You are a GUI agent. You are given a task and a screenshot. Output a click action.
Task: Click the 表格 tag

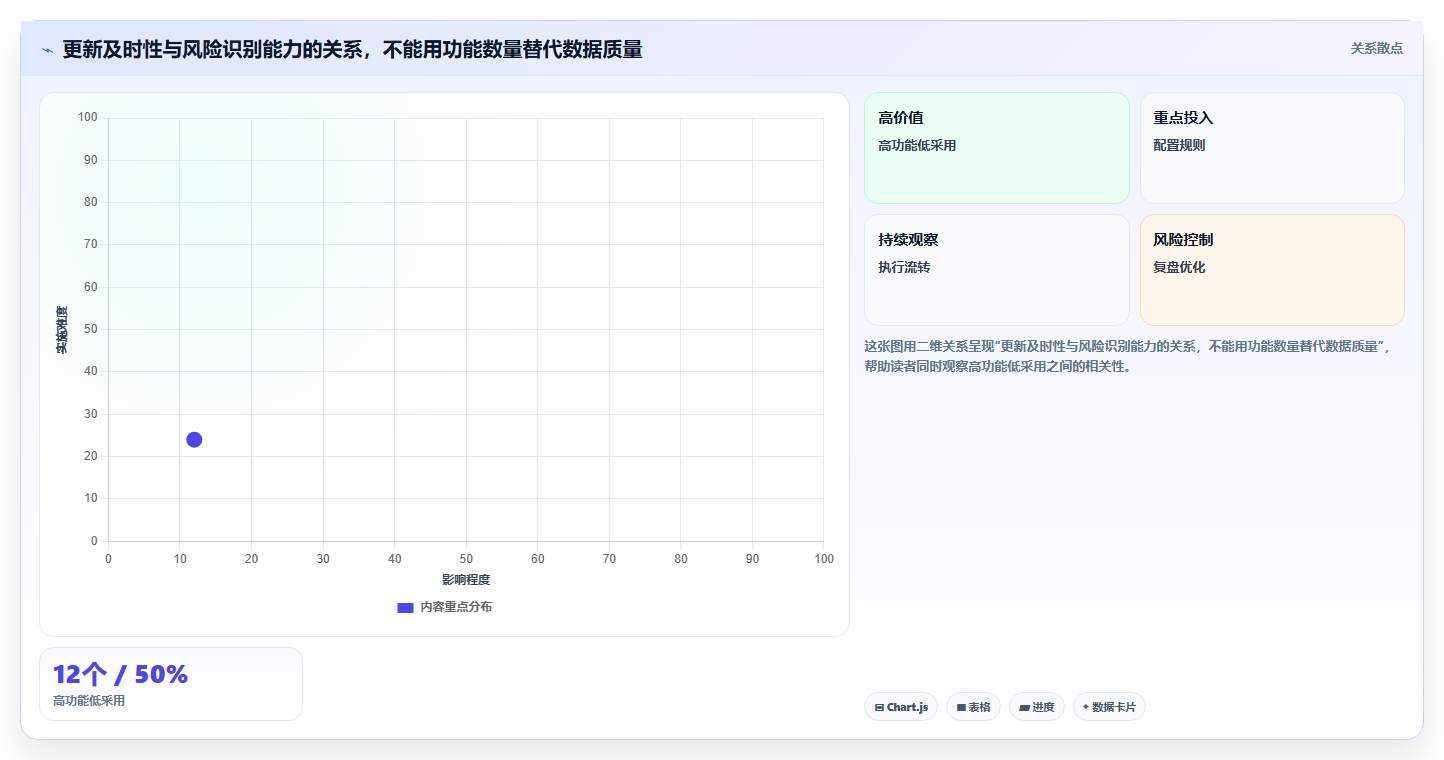point(973,707)
